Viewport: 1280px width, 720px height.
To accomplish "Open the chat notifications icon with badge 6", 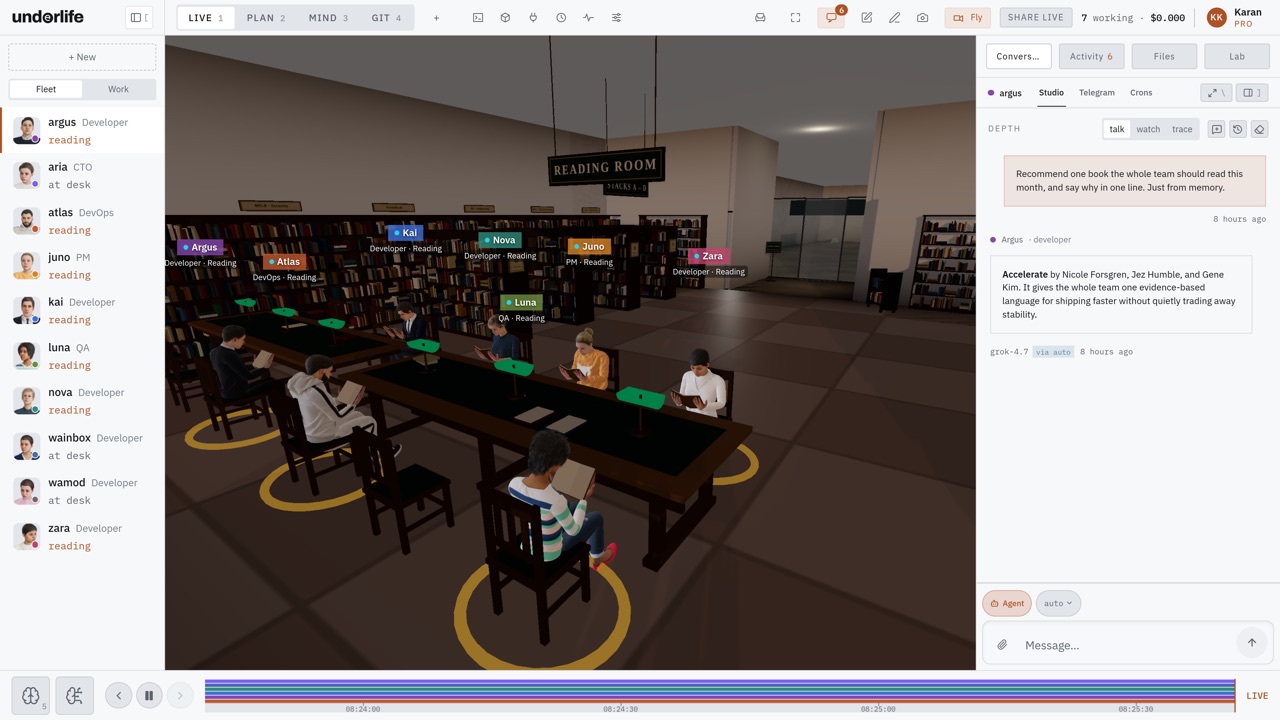I will pos(831,18).
